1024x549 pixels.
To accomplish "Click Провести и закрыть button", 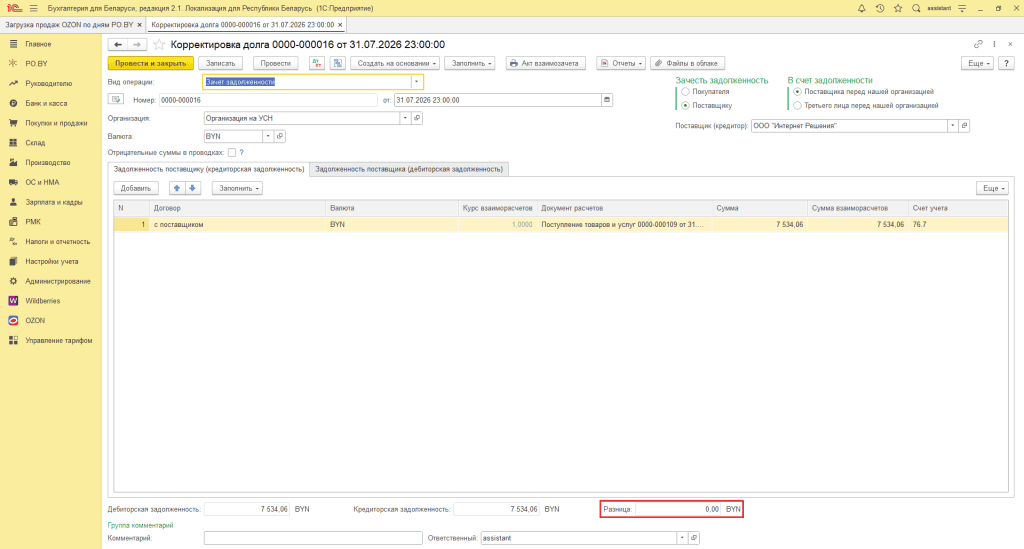I will pyautogui.click(x=150, y=63).
